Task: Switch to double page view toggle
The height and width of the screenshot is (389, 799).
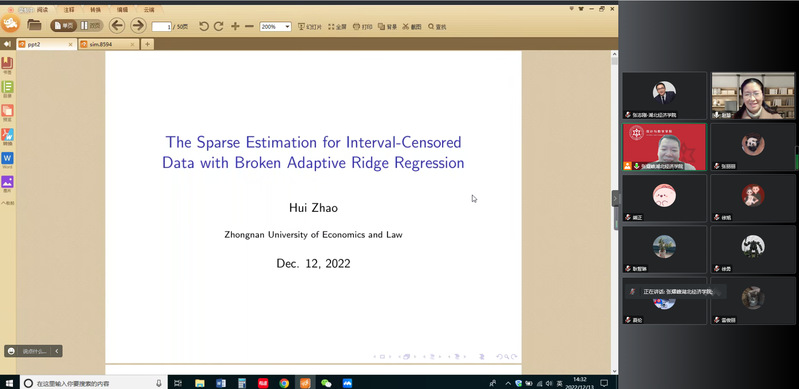Action: point(91,25)
